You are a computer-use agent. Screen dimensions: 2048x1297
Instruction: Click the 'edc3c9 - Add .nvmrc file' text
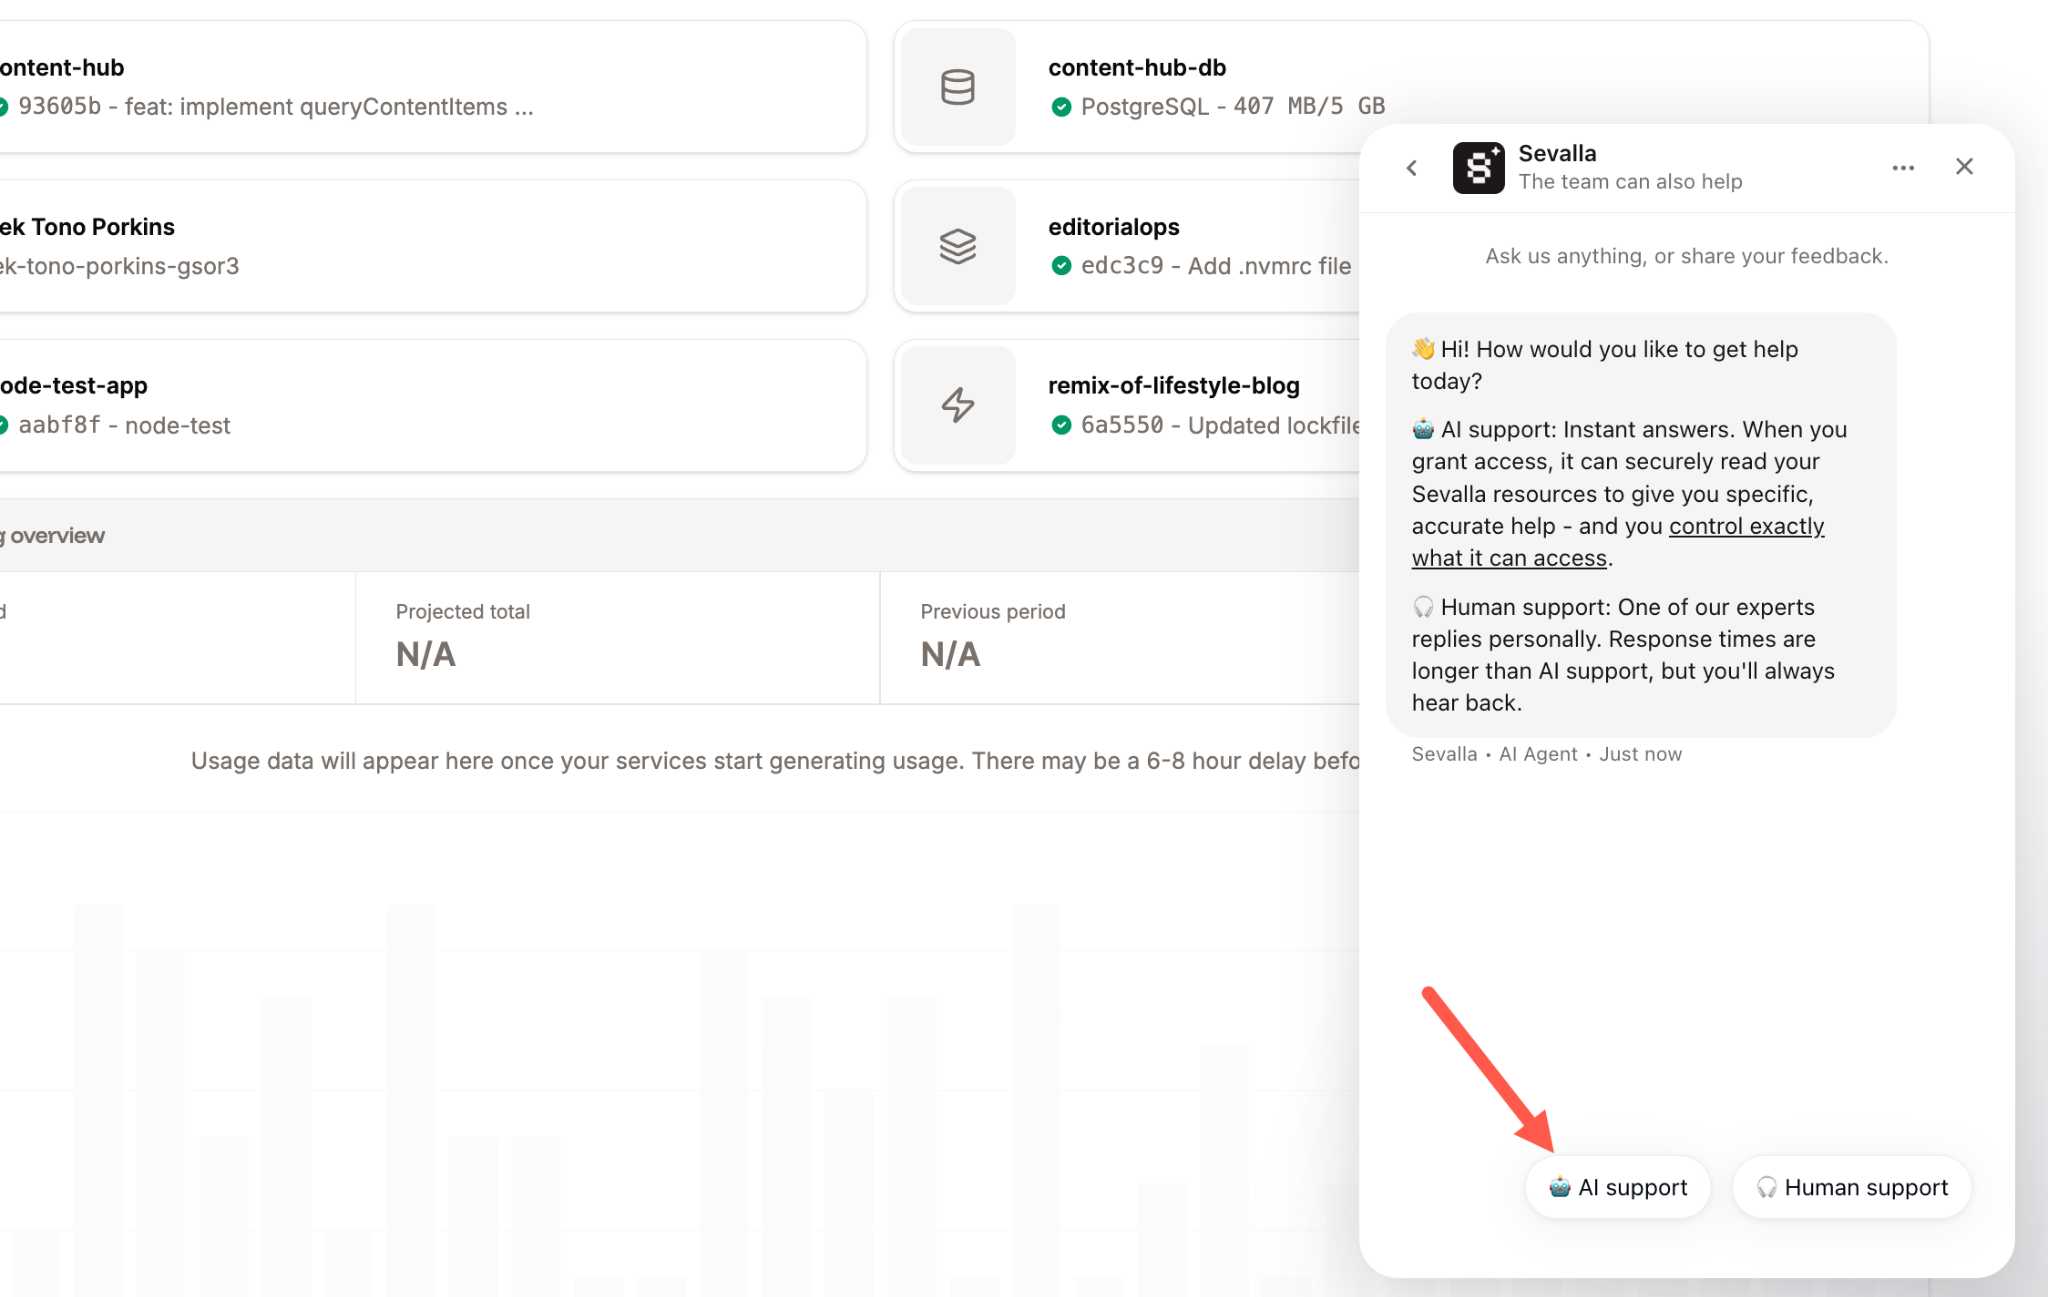coord(1216,266)
